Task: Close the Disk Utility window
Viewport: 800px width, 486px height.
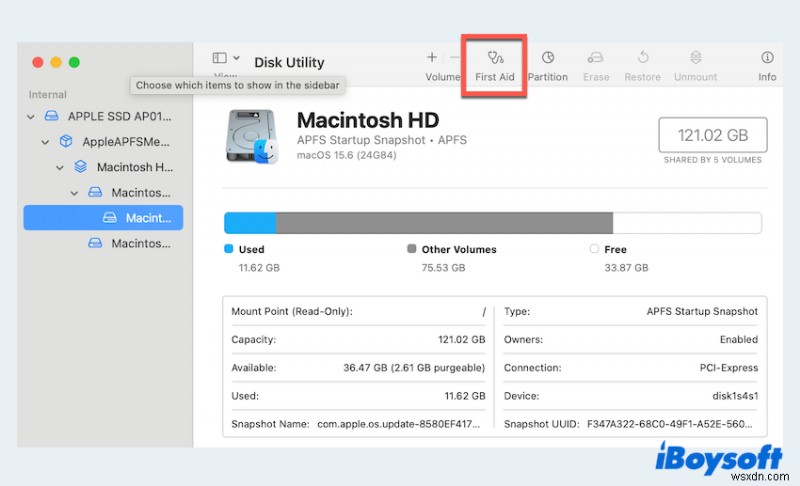Action: [x=38, y=62]
